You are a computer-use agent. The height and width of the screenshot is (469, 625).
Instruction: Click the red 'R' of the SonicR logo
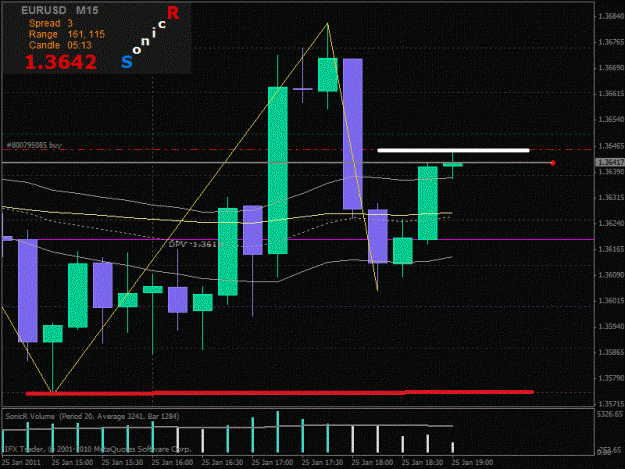173,13
